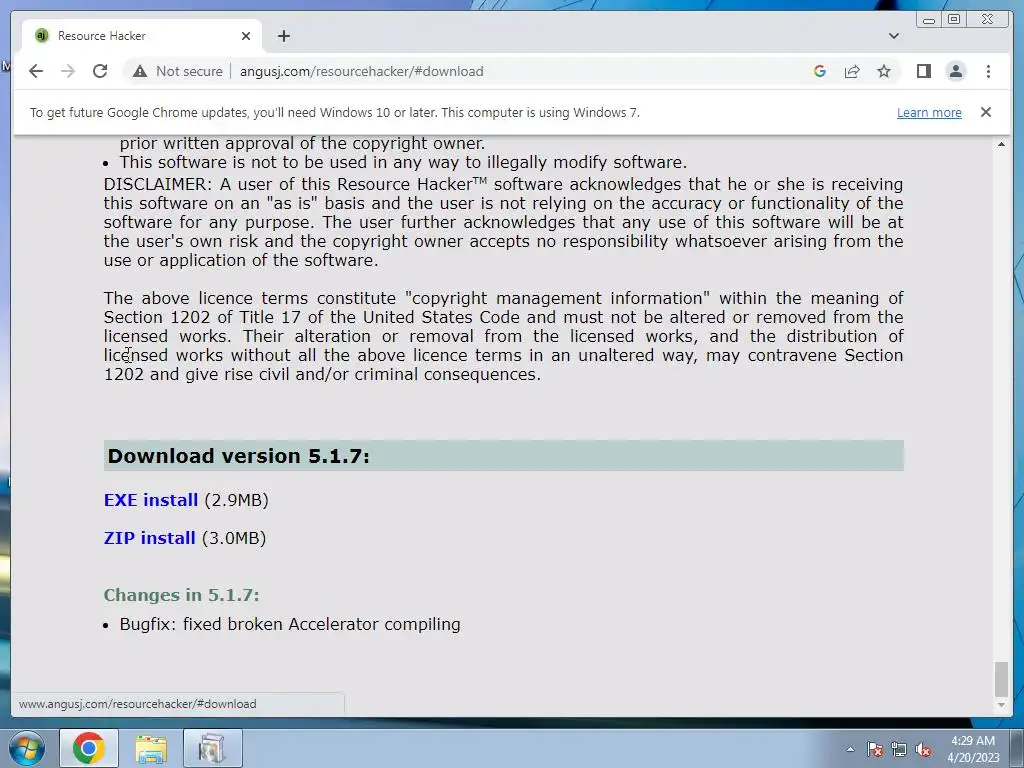Click the '(2.9MB)' file size text

[236, 500]
